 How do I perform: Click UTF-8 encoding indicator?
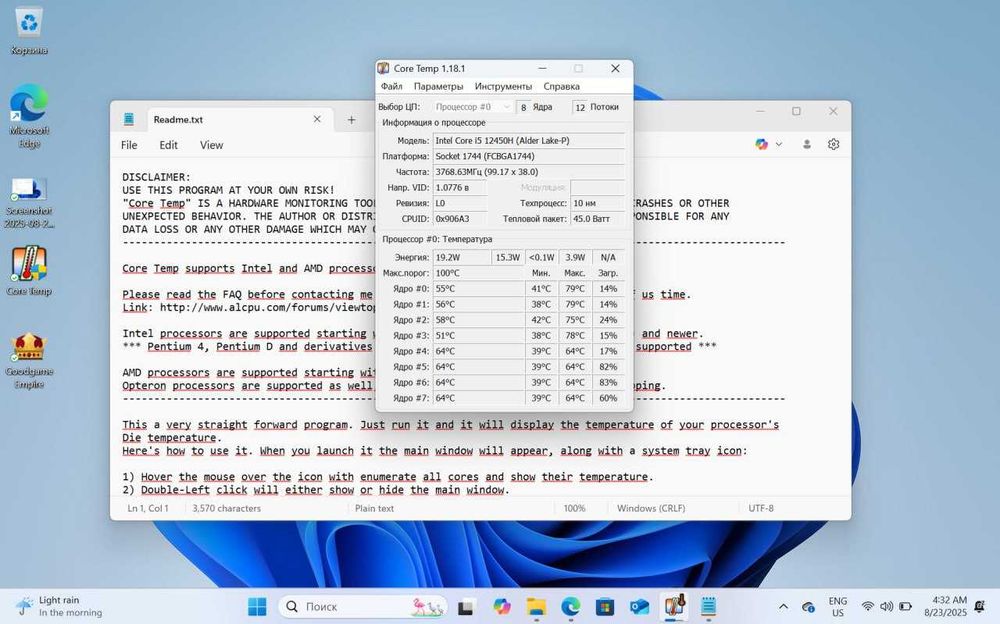[x=761, y=509]
